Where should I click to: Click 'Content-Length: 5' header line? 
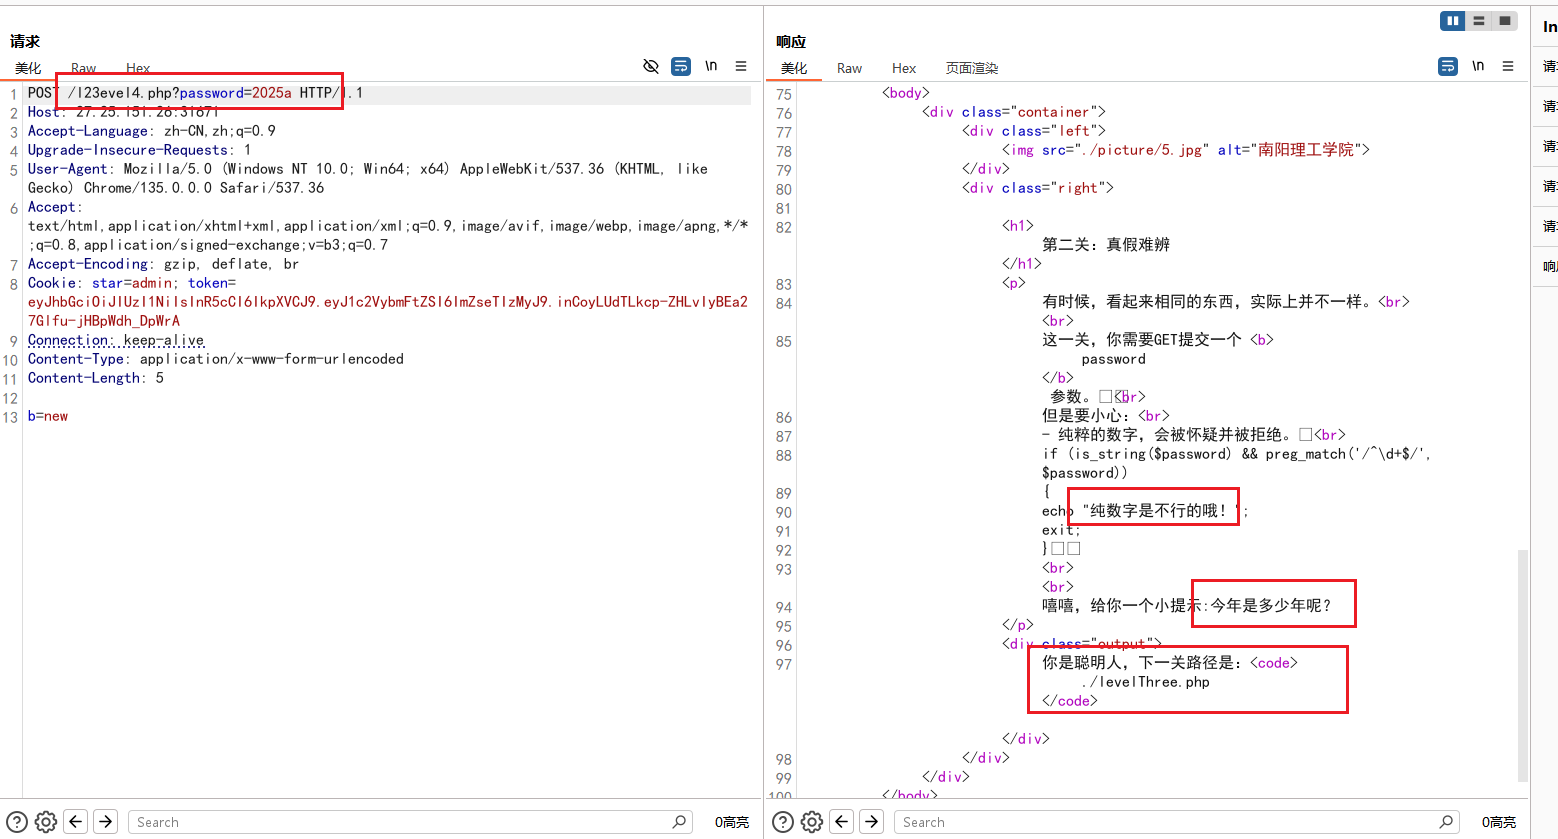[x=96, y=378]
